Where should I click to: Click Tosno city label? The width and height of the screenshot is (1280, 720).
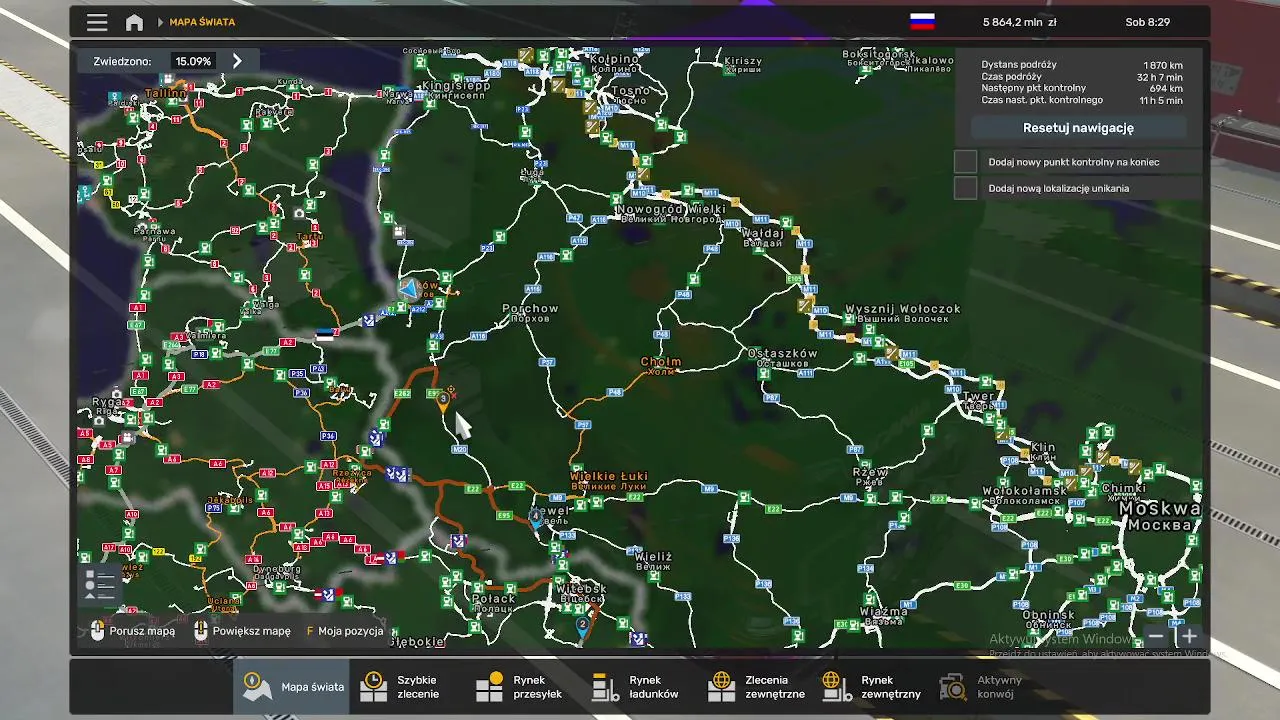point(630,91)
